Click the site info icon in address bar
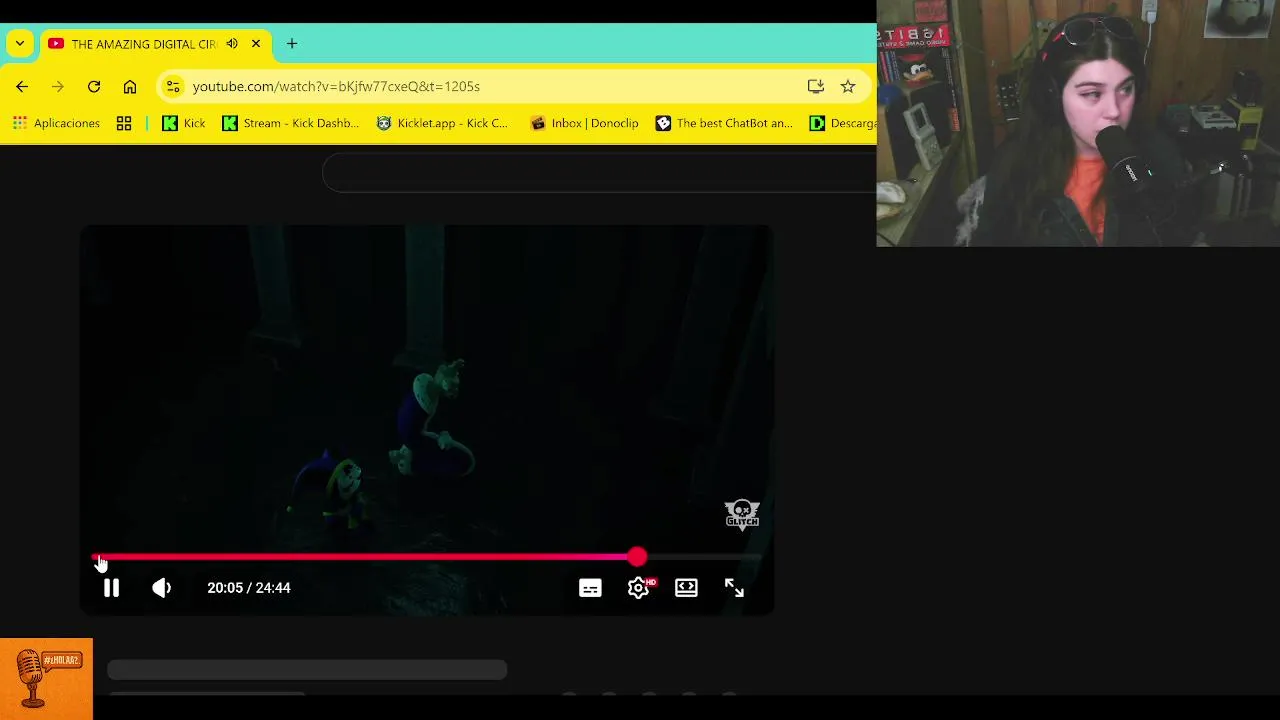1280x720 pixels. (x=173, y=87)
